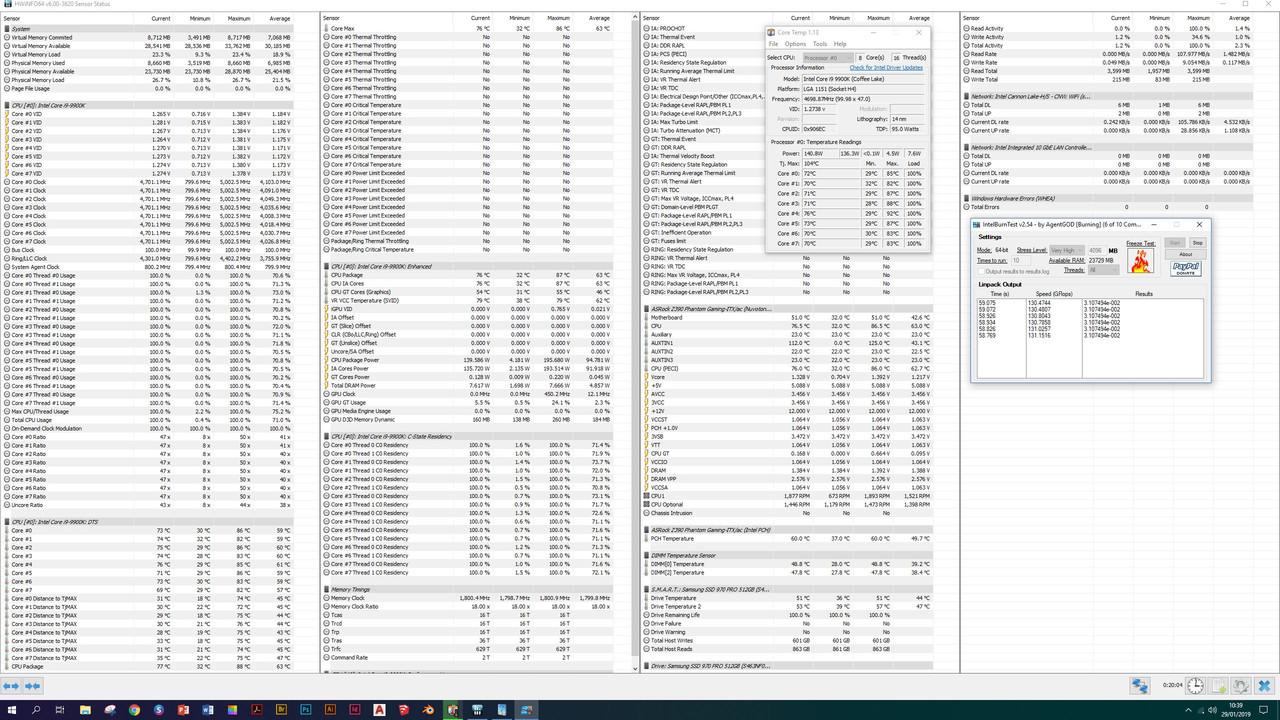The height and width of the screenshot is (720, 1280).
Task: Open Spotify from the taskbar
Action: [x=160, y=710]
